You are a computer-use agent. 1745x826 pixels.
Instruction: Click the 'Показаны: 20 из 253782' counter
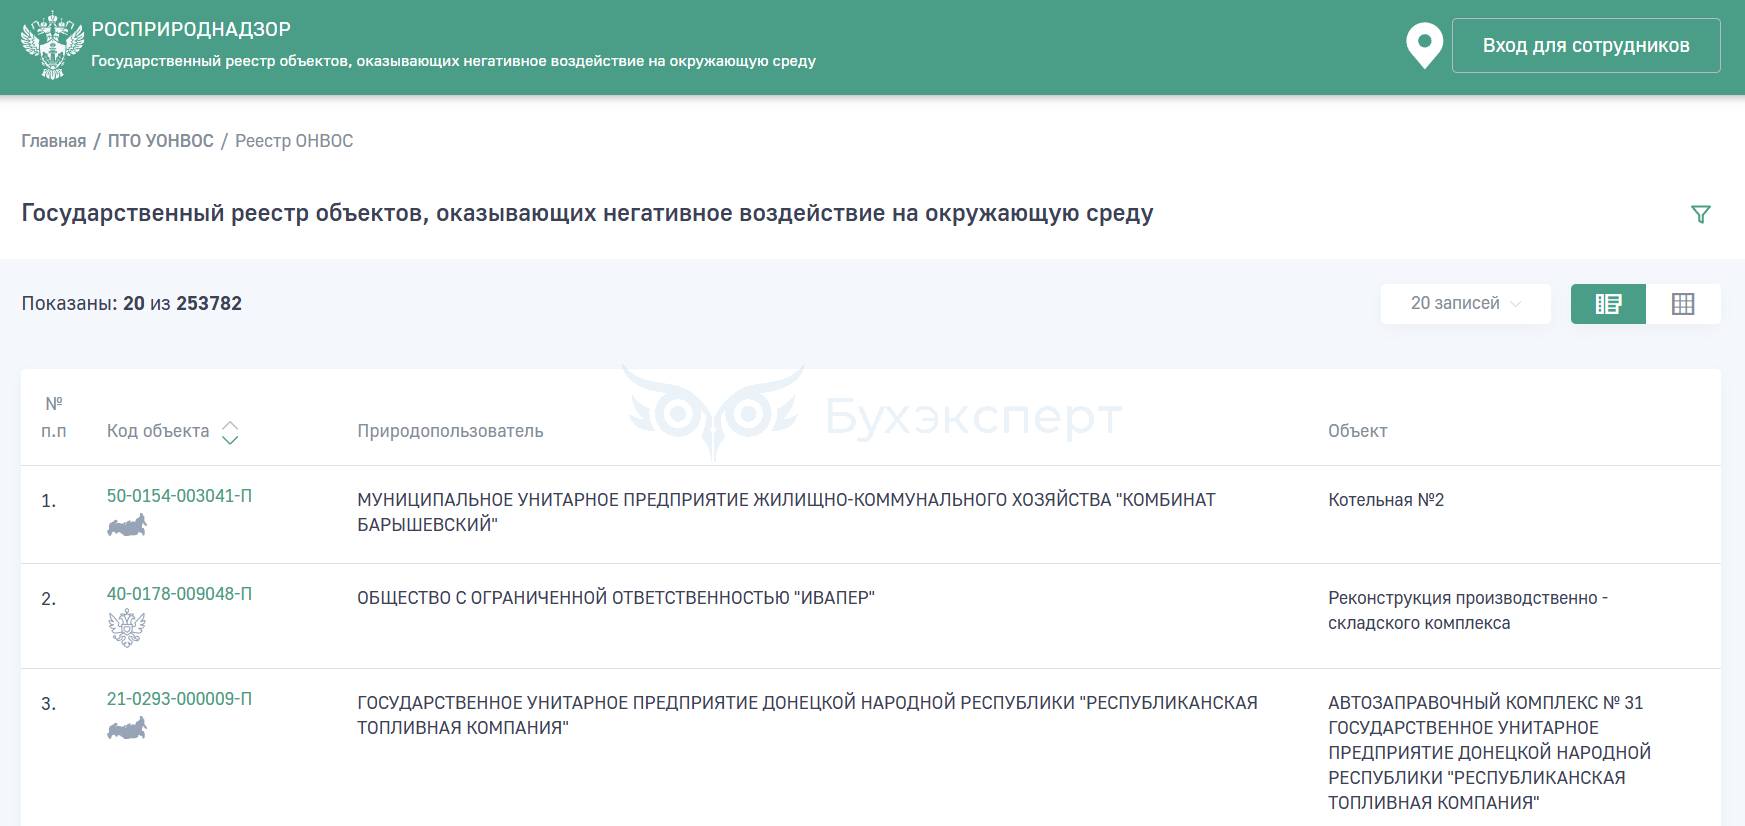pyautogui.click(x=132, y=303)
